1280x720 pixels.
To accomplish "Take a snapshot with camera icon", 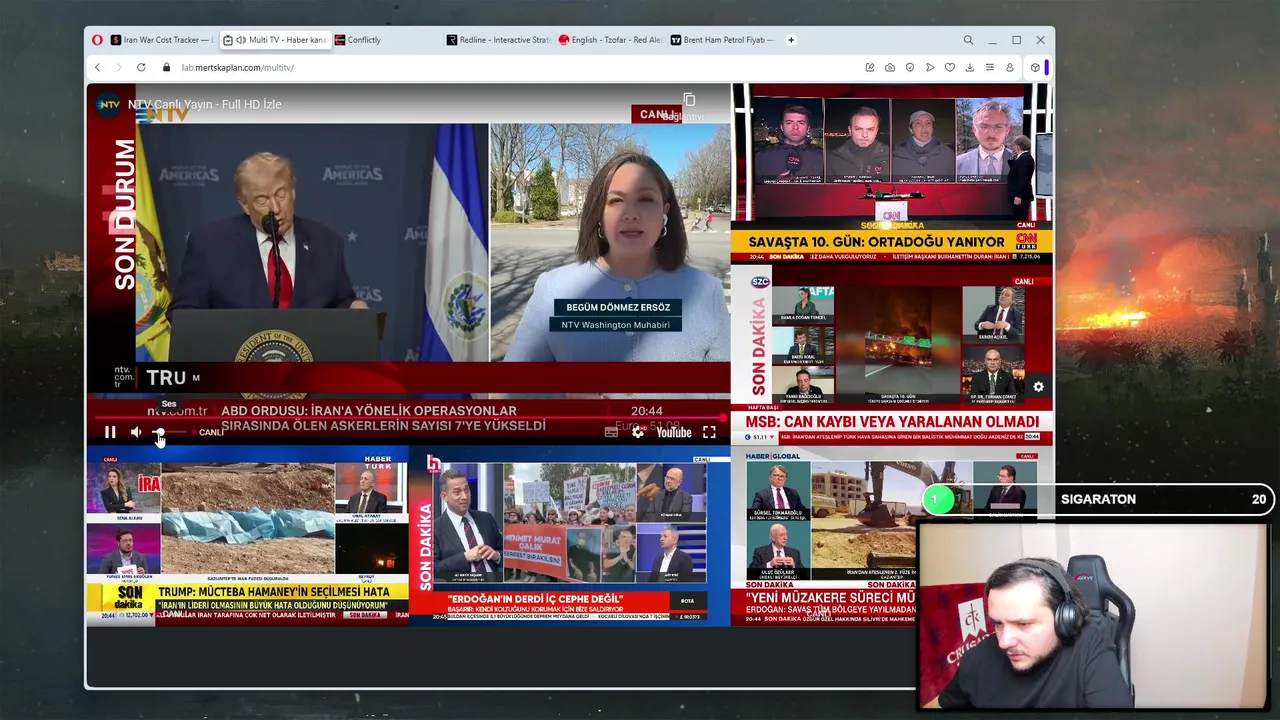I will [x=890, y=67].
